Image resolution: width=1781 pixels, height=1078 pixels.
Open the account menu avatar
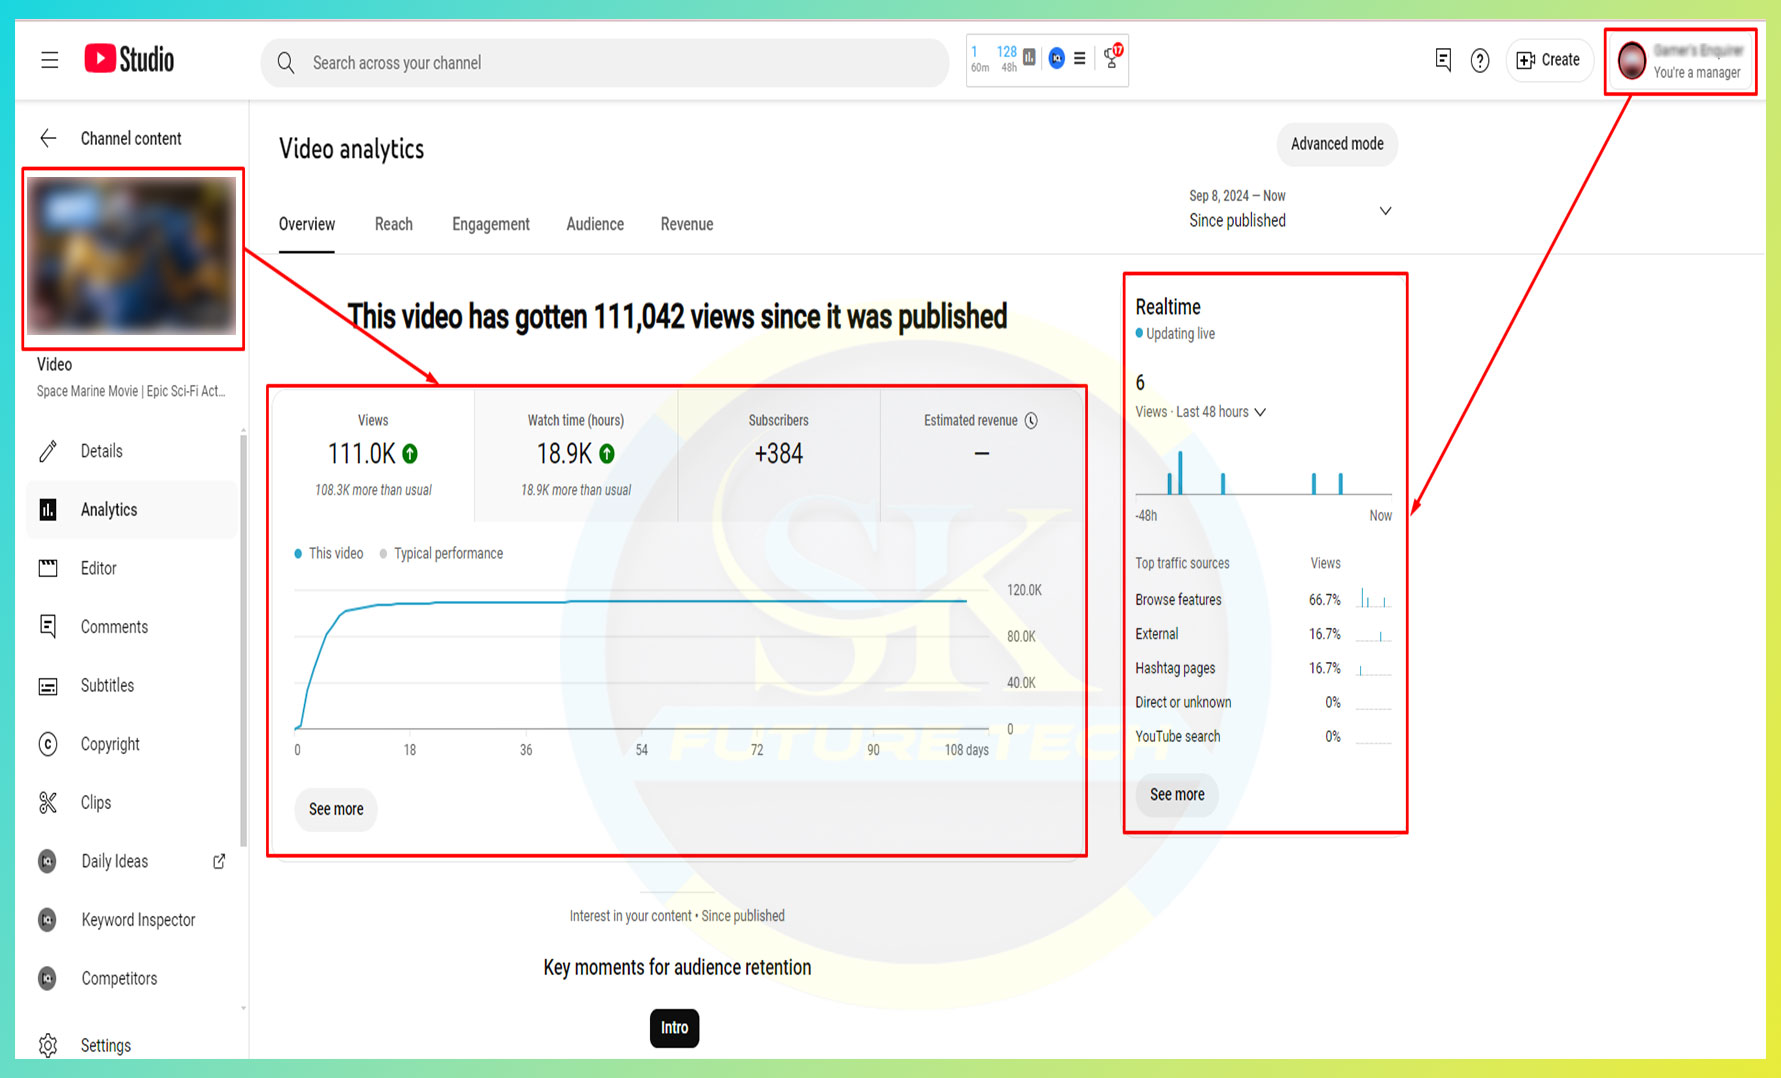point(1632,61)
